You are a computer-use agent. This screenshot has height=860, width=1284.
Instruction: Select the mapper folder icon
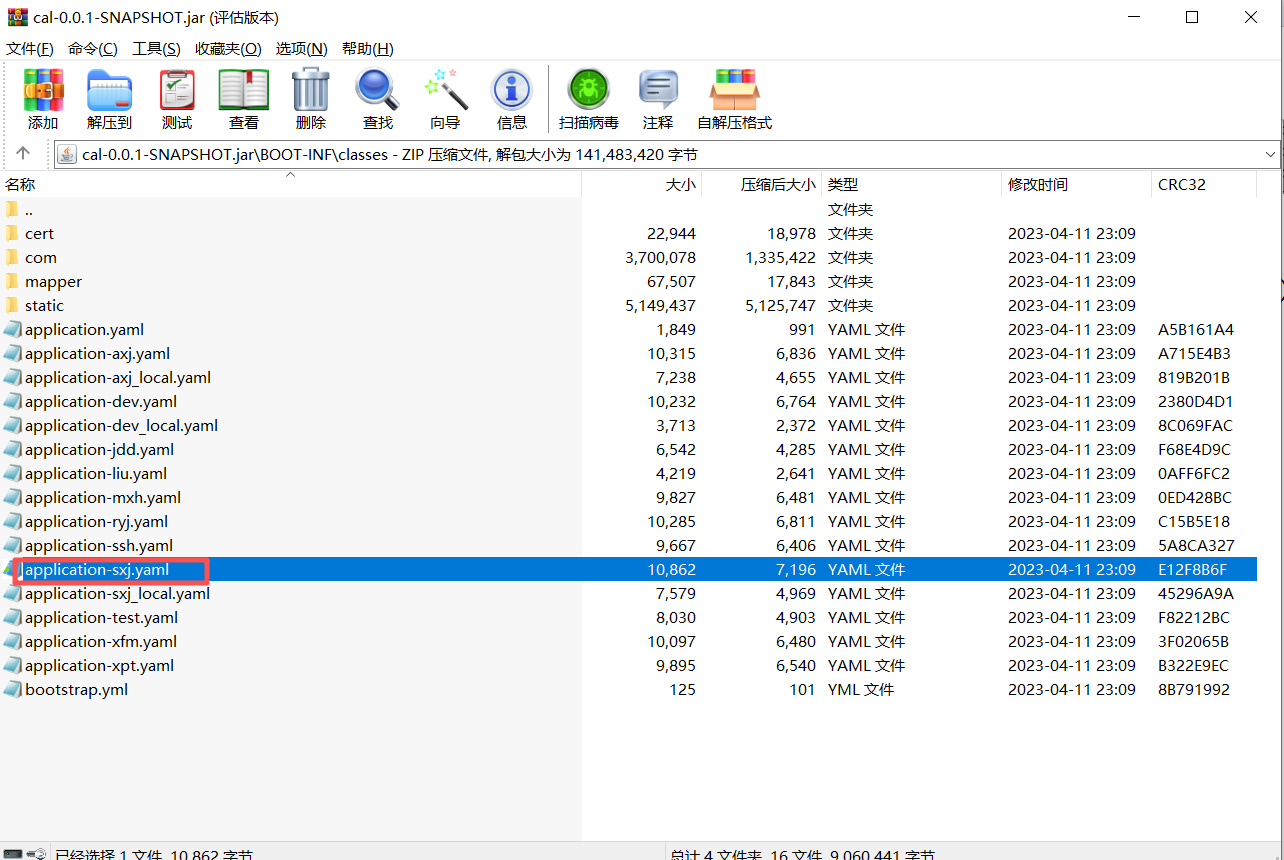[x=12, y=281]
